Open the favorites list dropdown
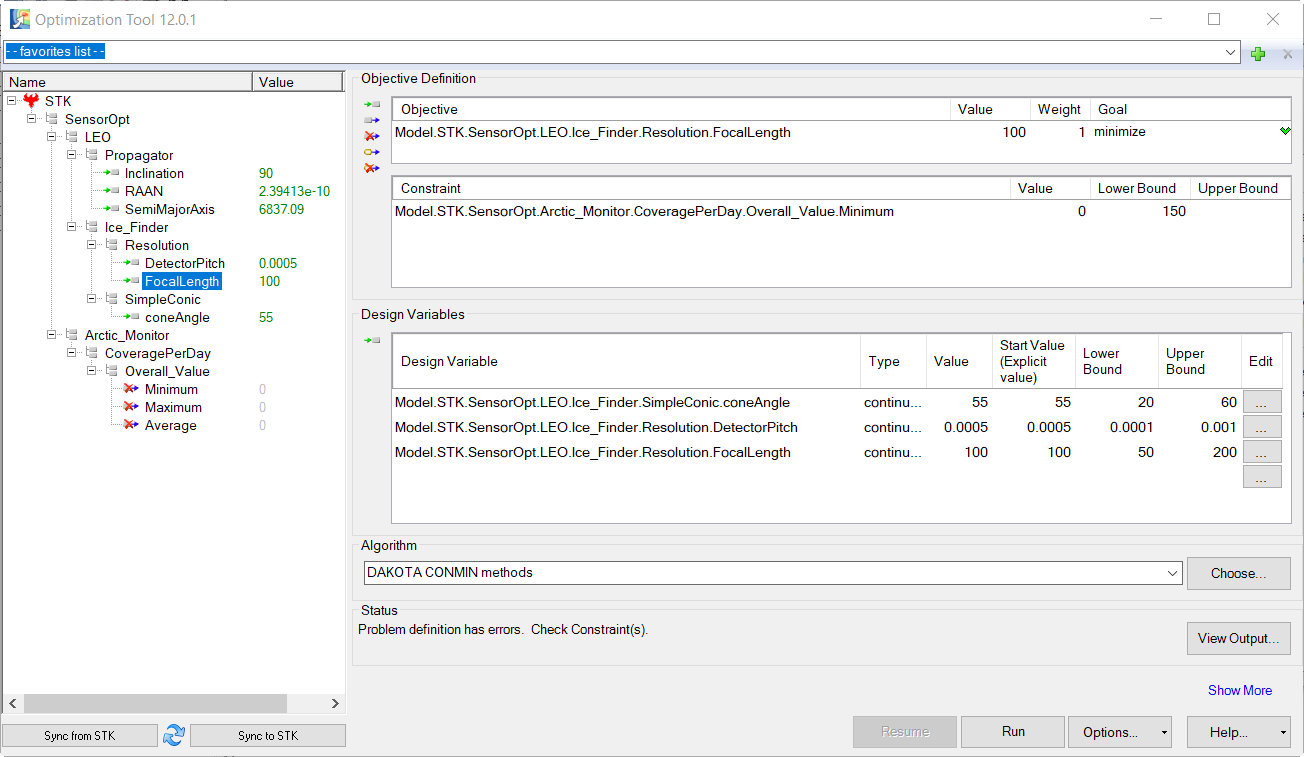The height and width of the screenshot is (757, 1304). tap(1230, 52)
